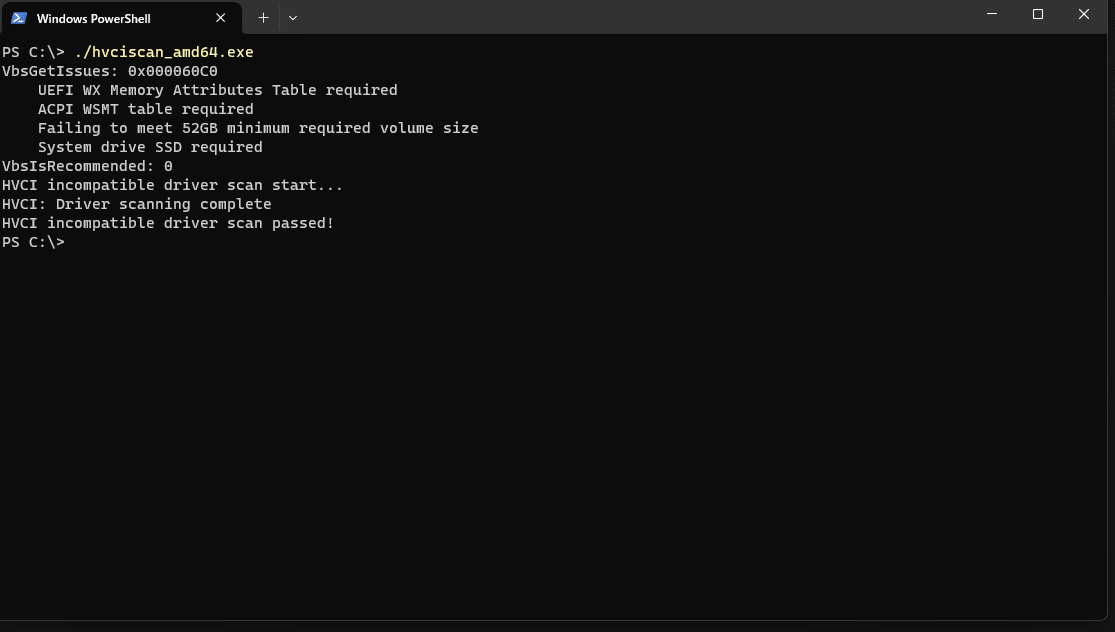
Task: Click the minimize icon in the title bar
Action: point(991,14)
